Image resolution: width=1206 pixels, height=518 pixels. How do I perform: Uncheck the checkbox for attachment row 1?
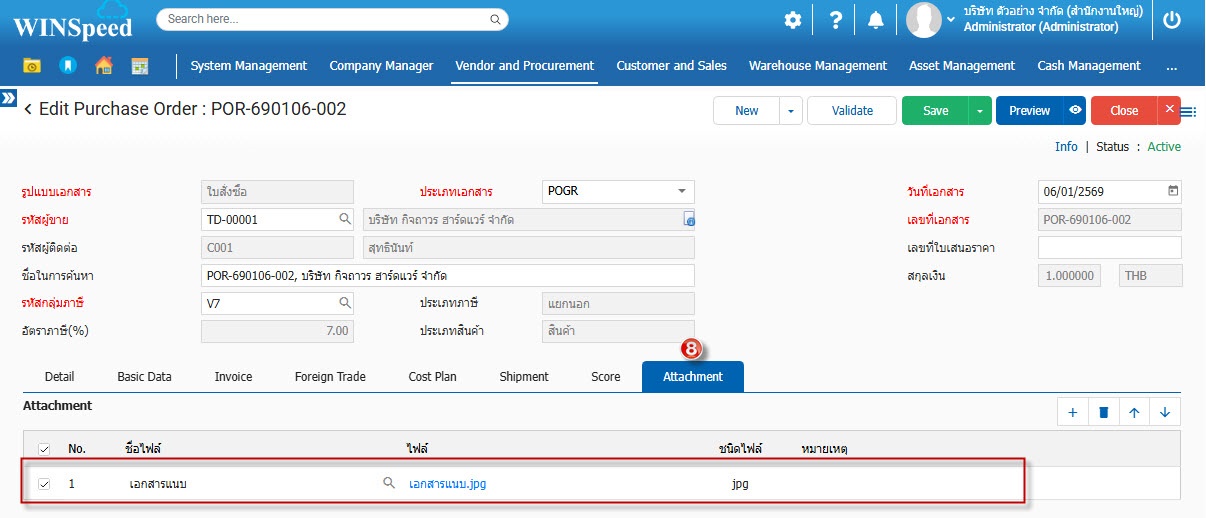[x=44, y=484]
